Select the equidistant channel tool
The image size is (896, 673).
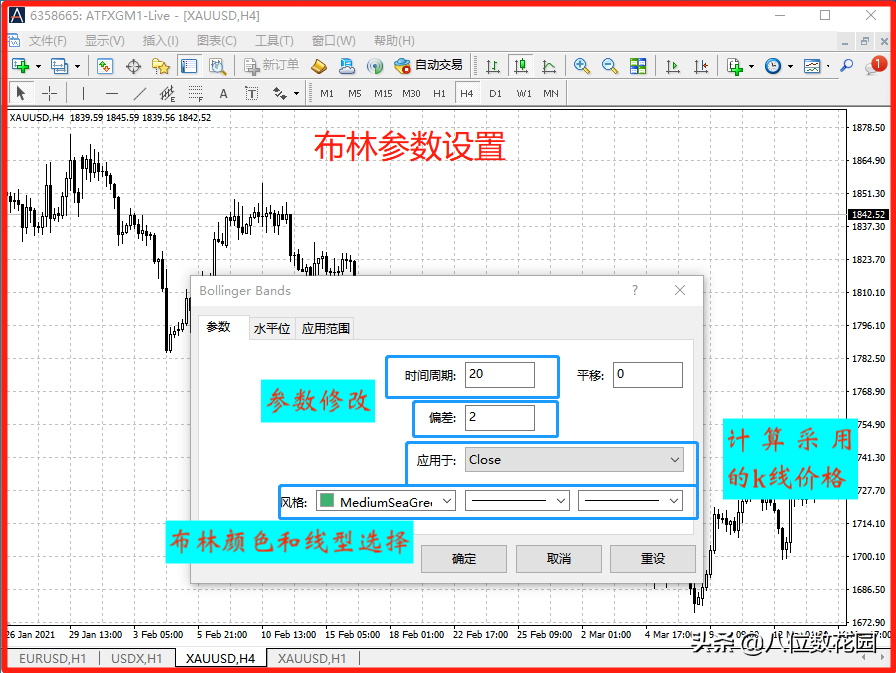pyautogui.click(x=167, y=93)
